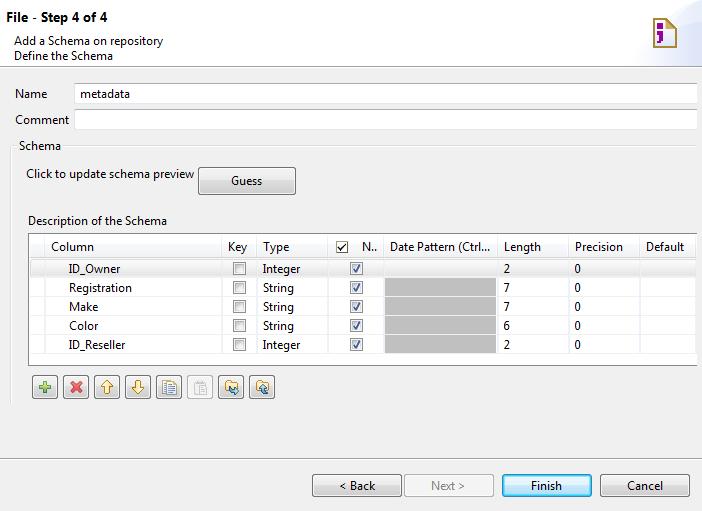702x511 pixels.
Task: Uncheck Nullable checkbox for Registration row
Action: pyautogui.click(x=357, y=288)
